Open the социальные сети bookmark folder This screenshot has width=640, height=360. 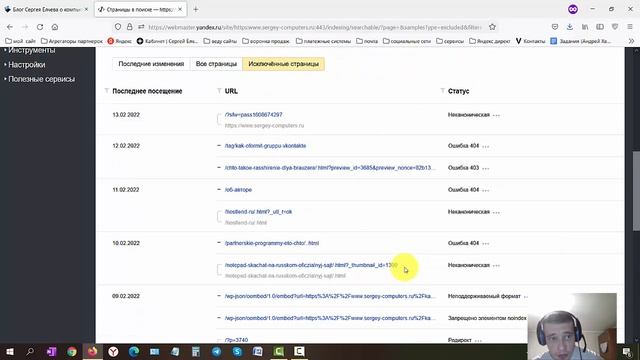point(407,41)
